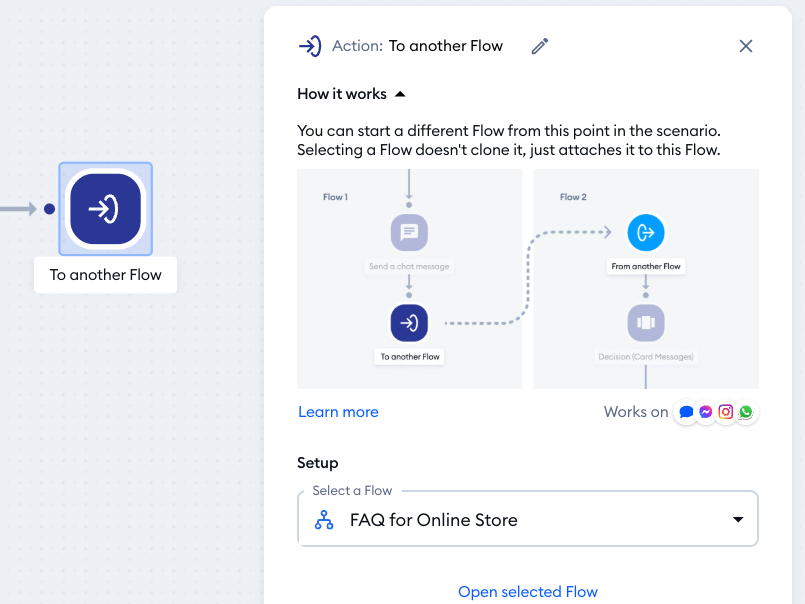
Task: Click the pencil icon to rename action
Action: pyautogui.click(x=540, y=46)
